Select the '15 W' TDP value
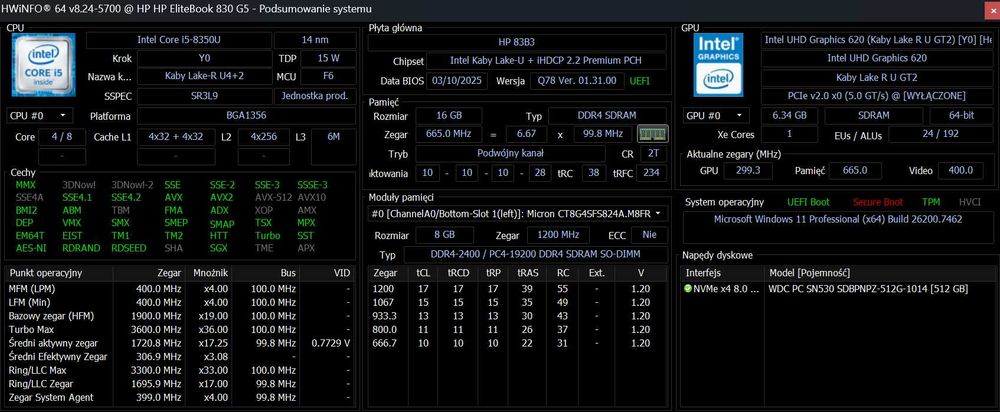This screenshot has width=1000, height=412. click(328, 59)
